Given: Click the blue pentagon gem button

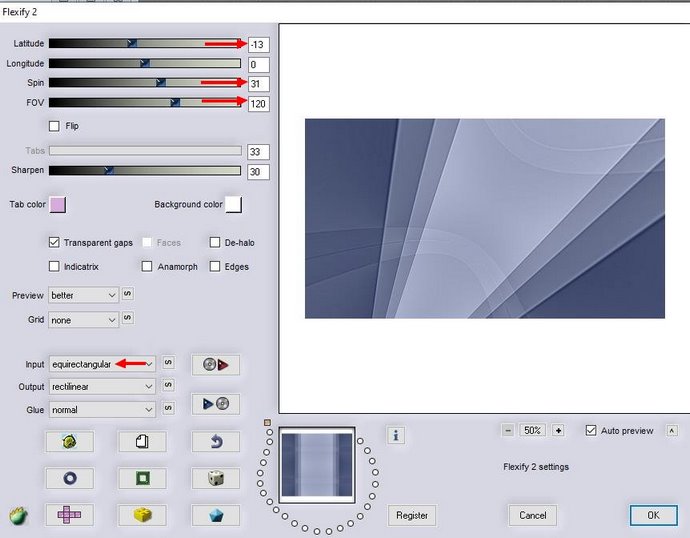Looking at the screenshot, I should (215, 514).
